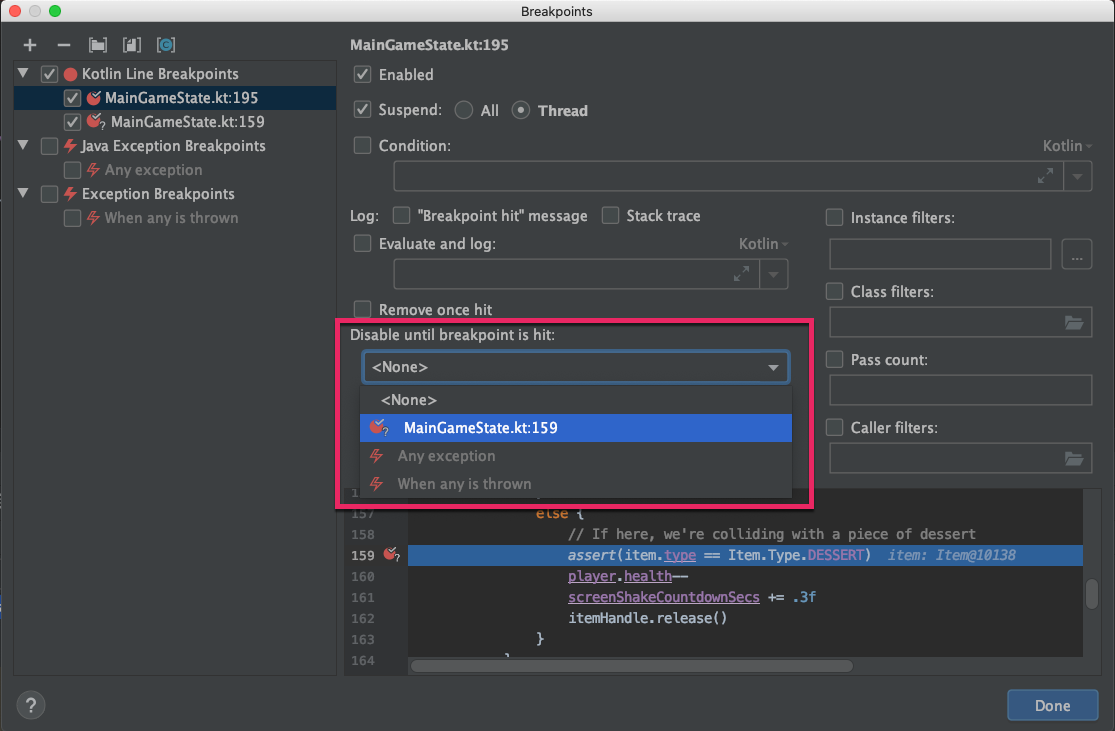The height and width of the screenshot is (731, 1115).
Task: Uncheck the Enabled checkbox
Action: point(362,74)
